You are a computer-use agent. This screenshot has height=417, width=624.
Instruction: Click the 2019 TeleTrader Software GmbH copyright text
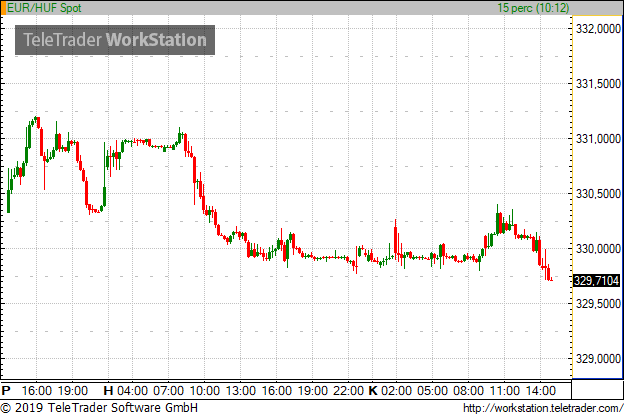click(x=99, y=408)
